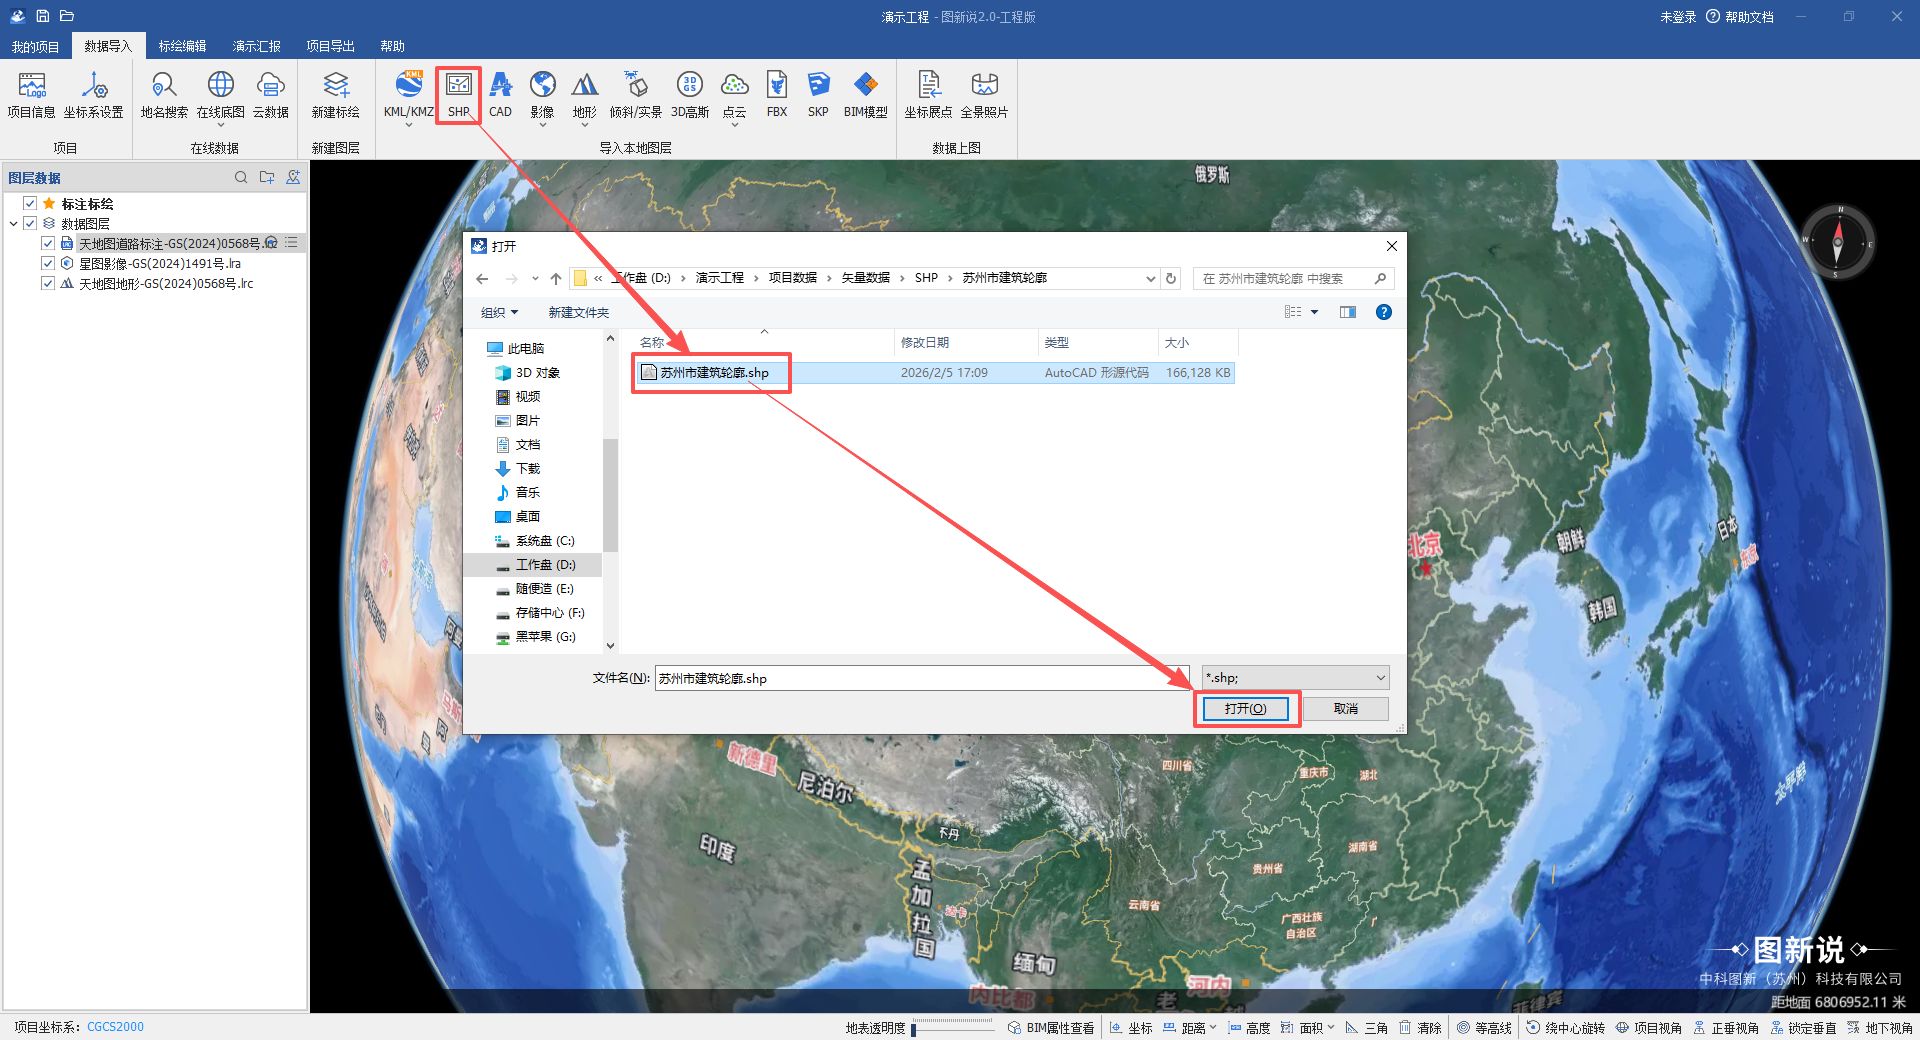Open 坐标系设置 coordinate system settings
The height and width of the screenshot is (1040, 1920).
pos(94,96)
